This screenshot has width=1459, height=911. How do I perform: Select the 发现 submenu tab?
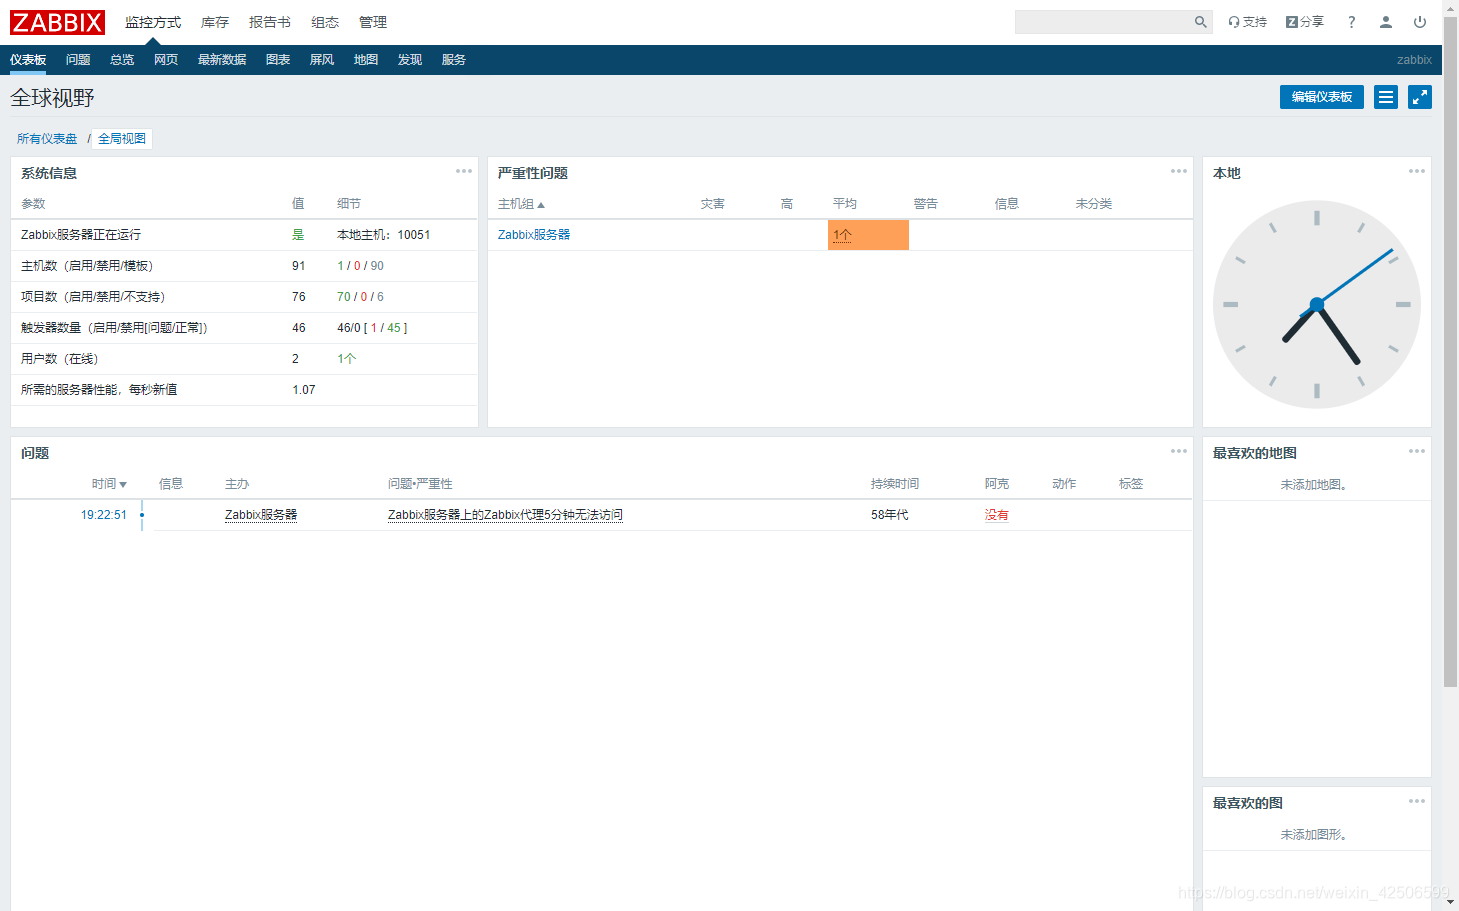[x=410, y=60]
